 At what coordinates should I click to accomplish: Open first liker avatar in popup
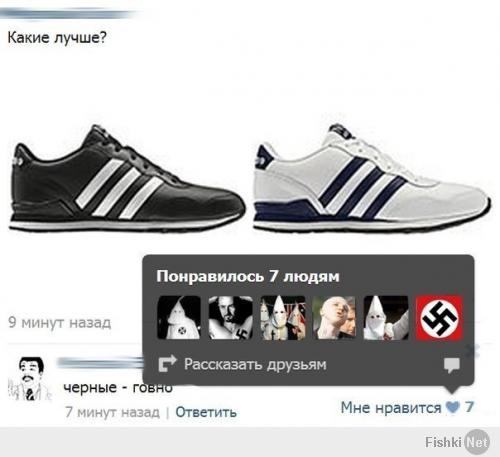[179, 317]
